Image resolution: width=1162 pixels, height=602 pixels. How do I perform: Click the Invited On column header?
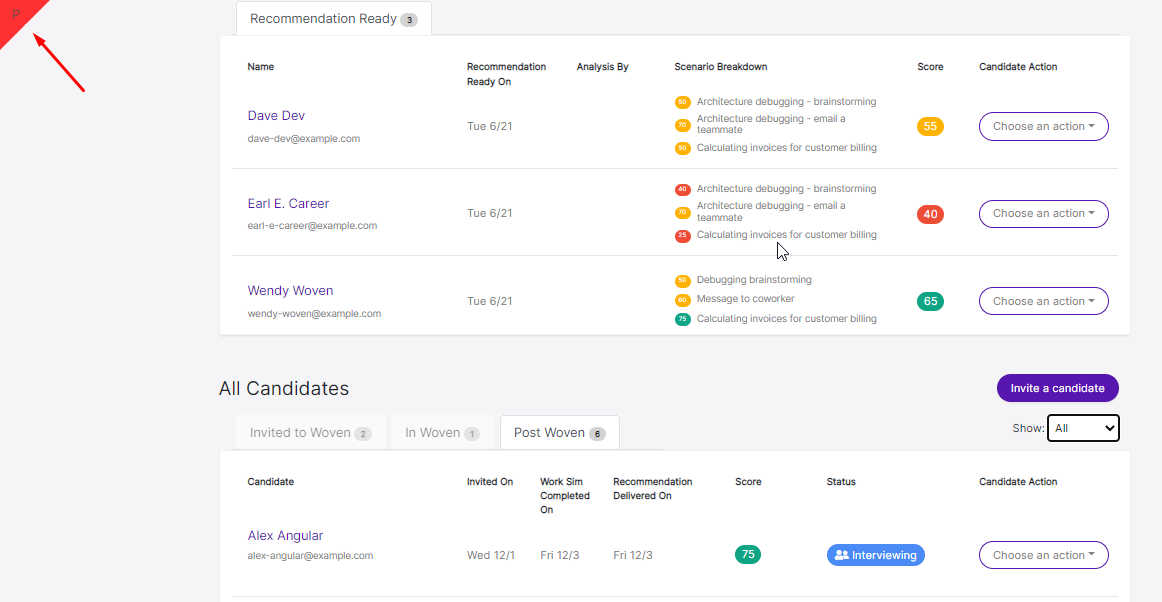(490, 482)
